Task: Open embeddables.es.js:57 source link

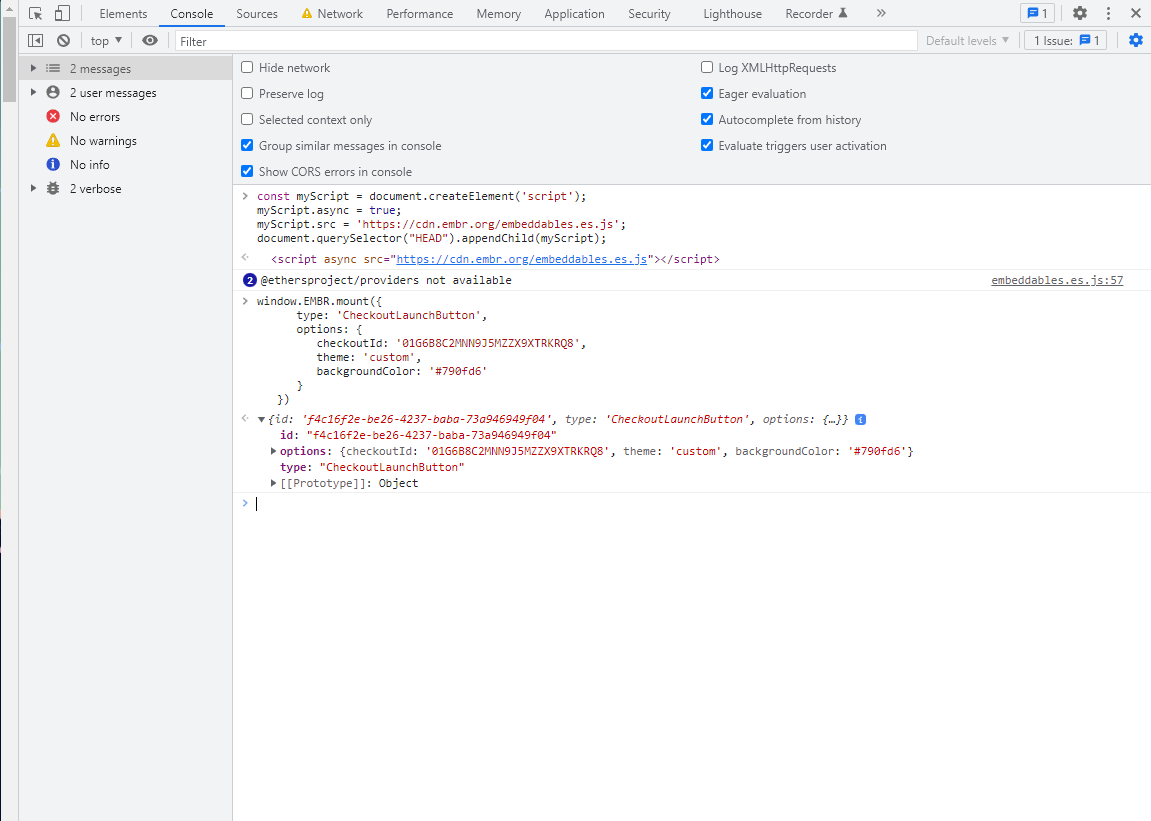Action: click(1057, 280)
